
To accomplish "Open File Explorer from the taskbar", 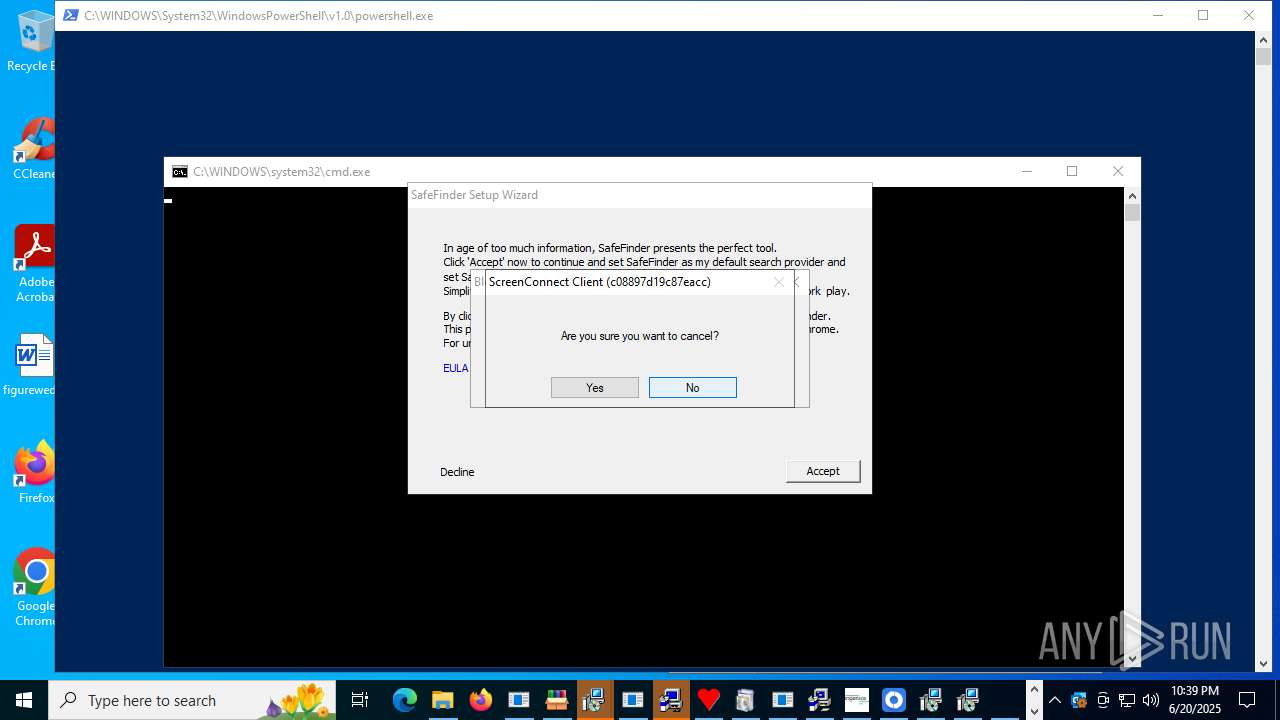I will point(442,700).
